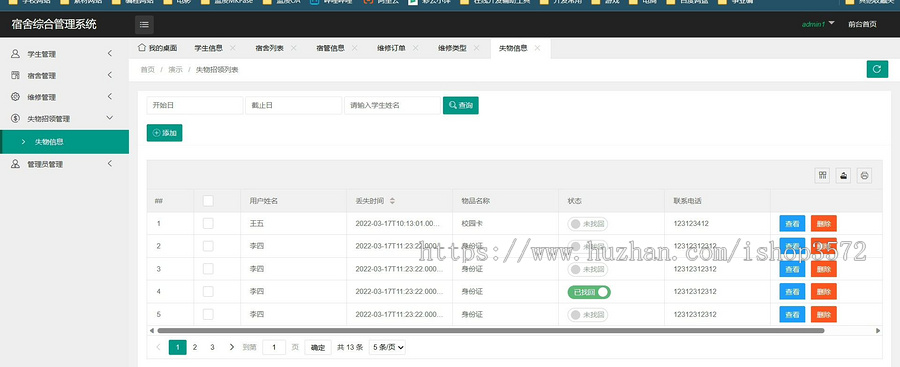Click 首页 in the breadcrumb
Screen dimensions: 900x367
tap(148, 69)
